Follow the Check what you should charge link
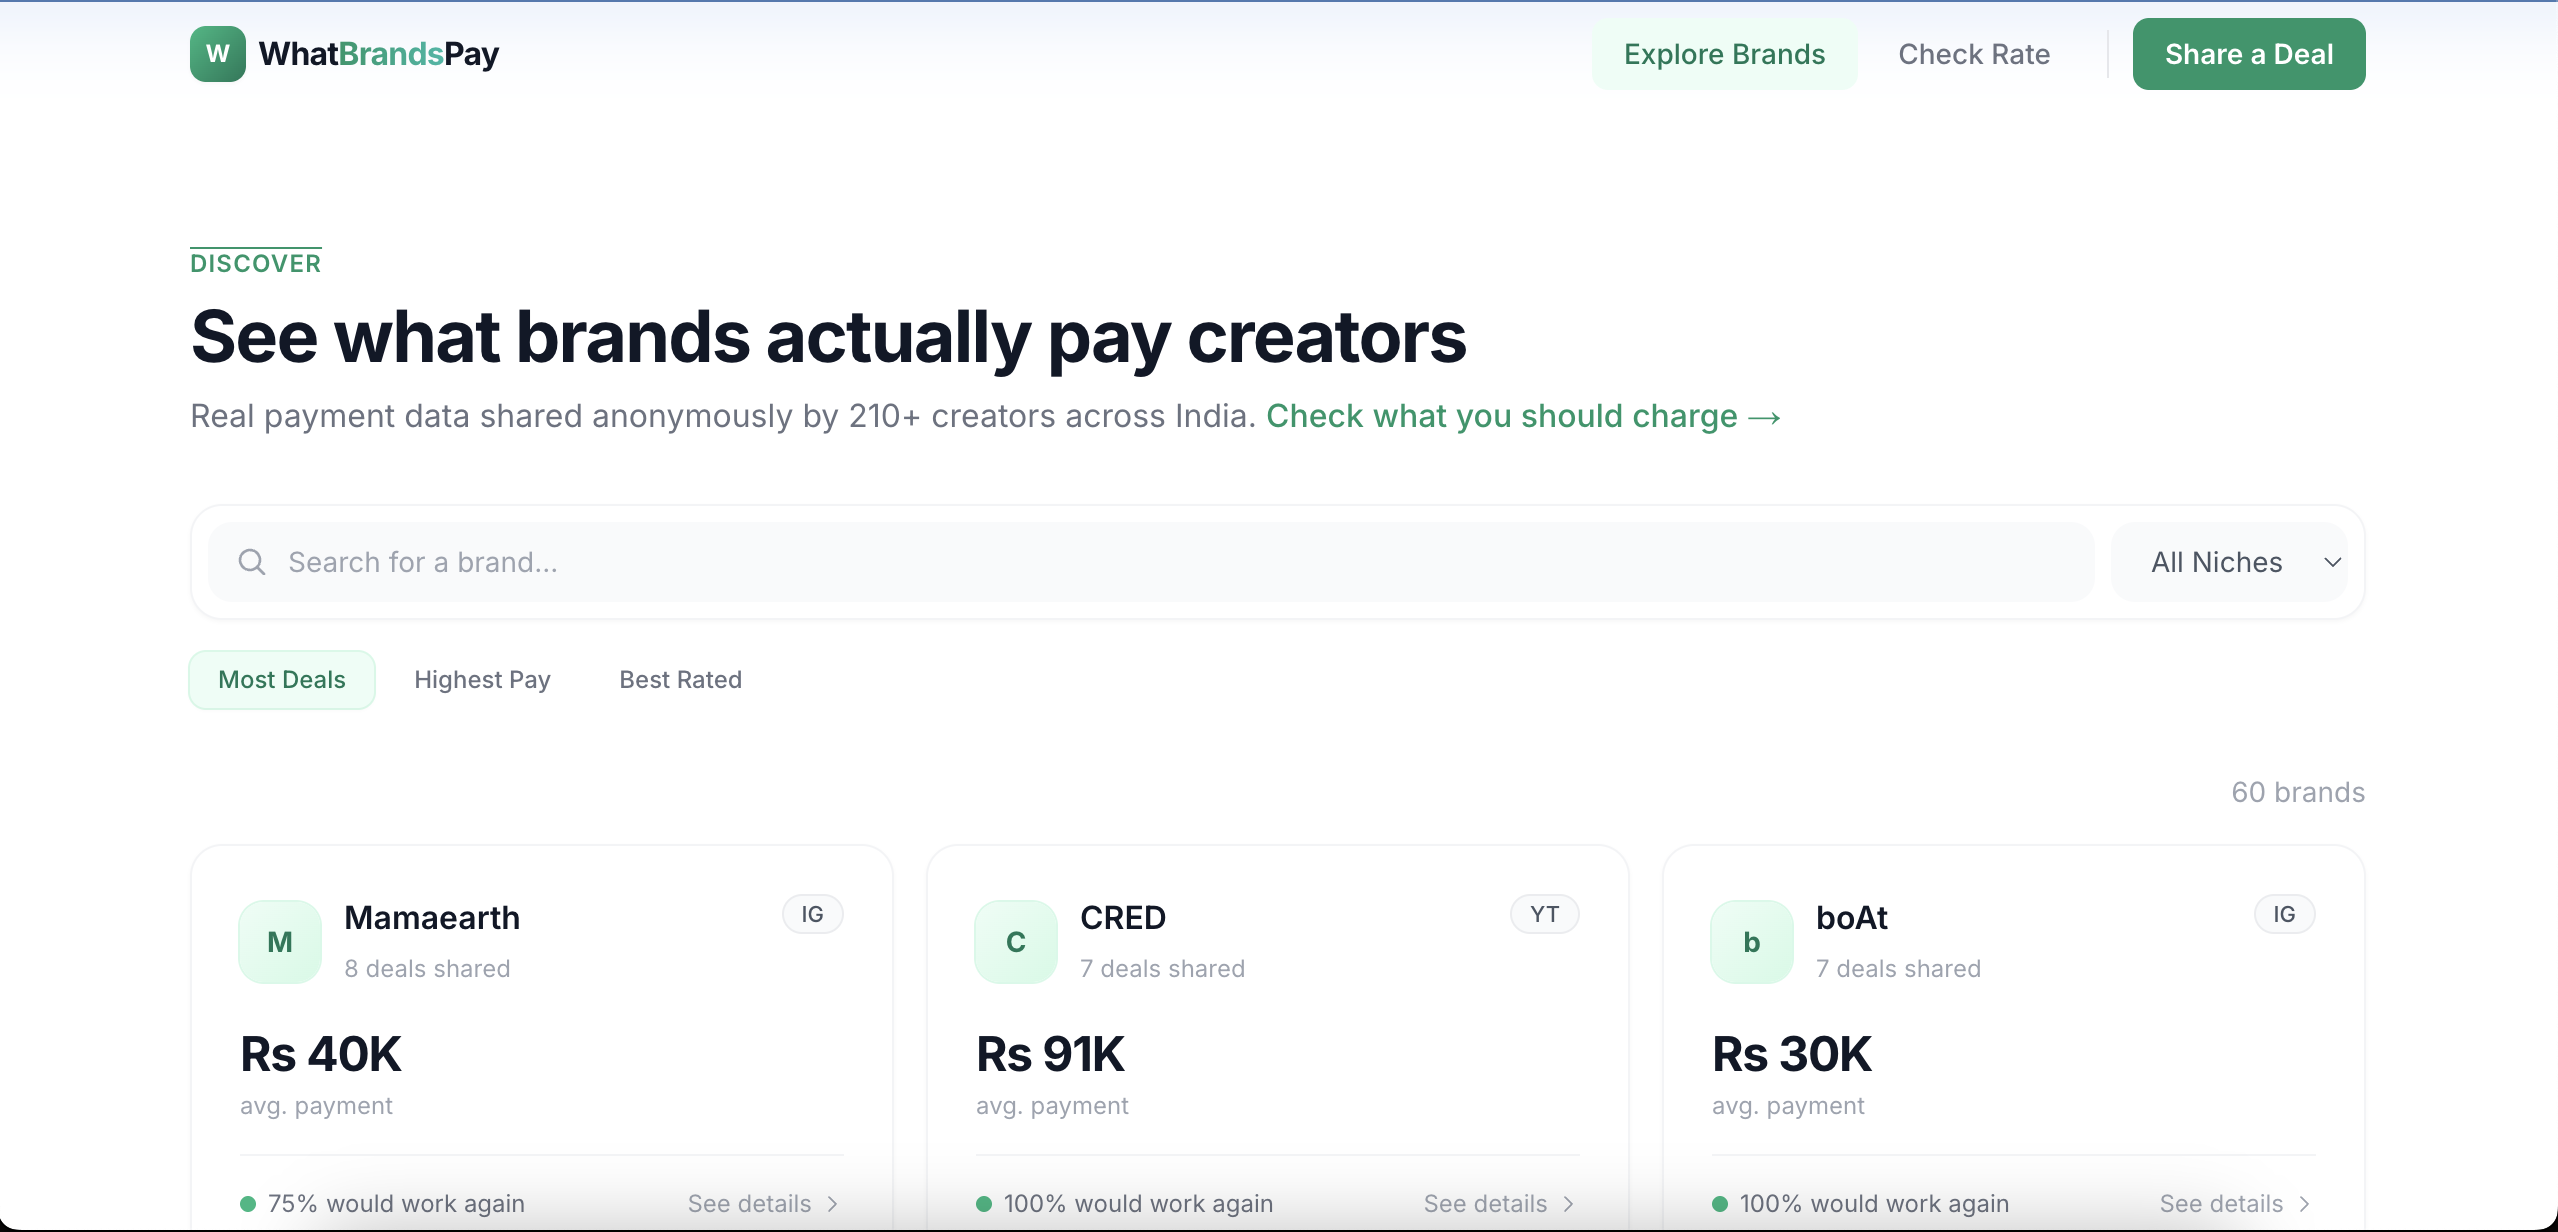The image size is (2558, 1232). (x=1521, y=416)
